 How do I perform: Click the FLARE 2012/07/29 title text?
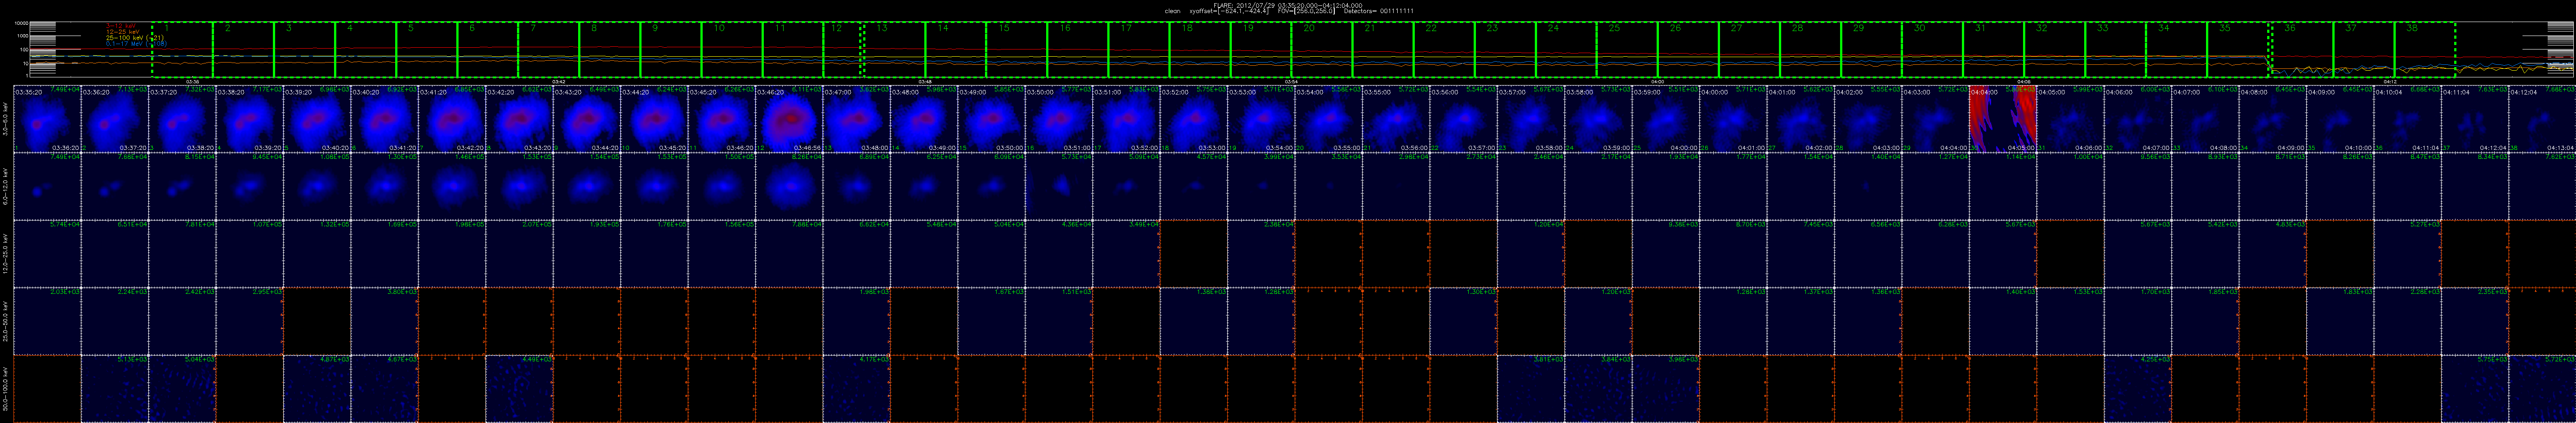point(1288,5)
